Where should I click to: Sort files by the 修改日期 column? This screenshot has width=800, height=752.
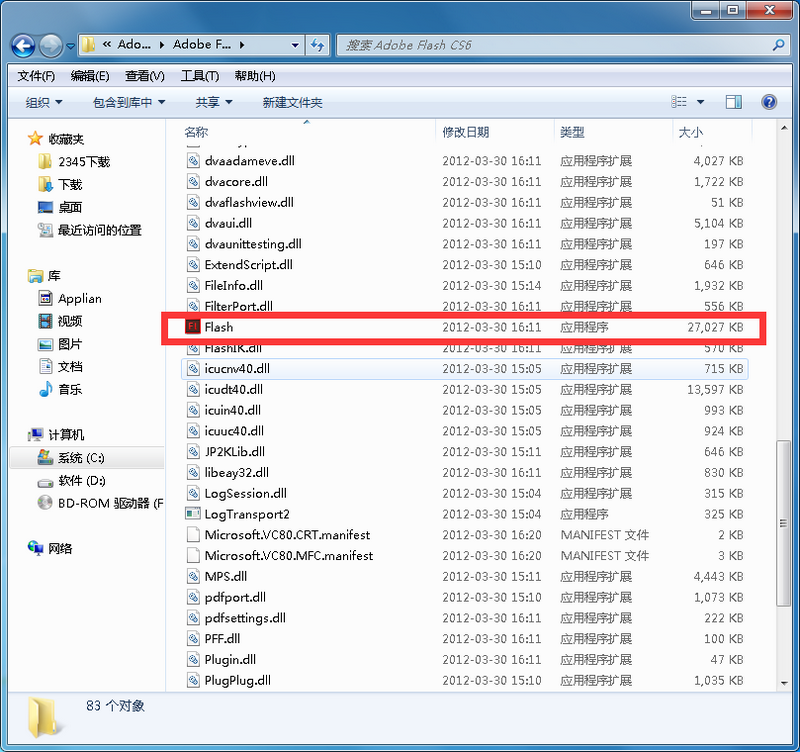(466, 131)
